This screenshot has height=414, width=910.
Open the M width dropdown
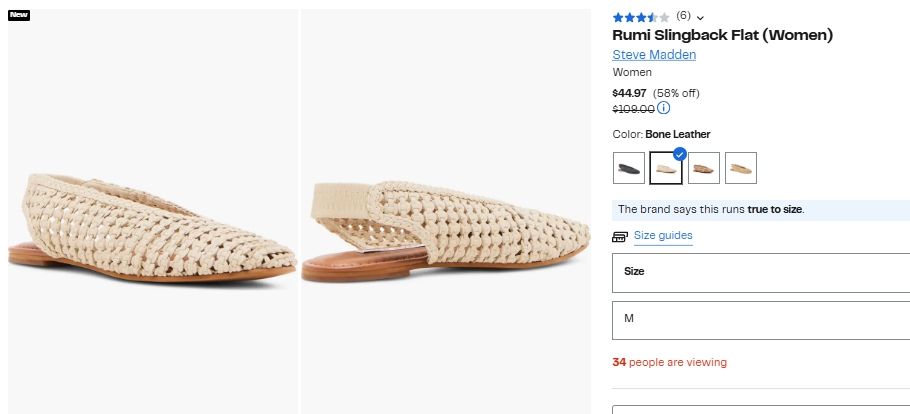pyautogui.click(x=760, y=319)
